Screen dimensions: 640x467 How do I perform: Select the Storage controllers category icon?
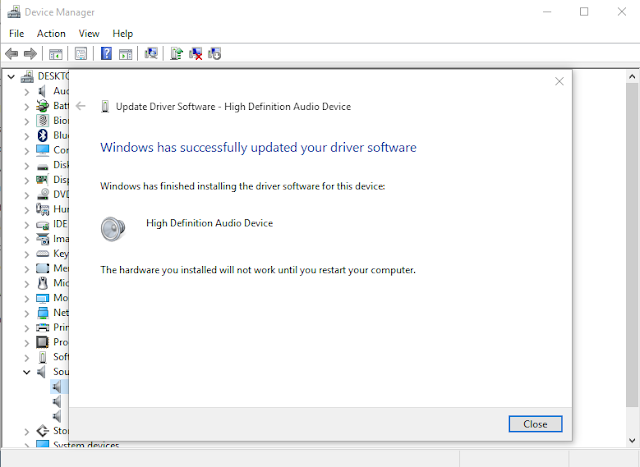pos(42,431)
